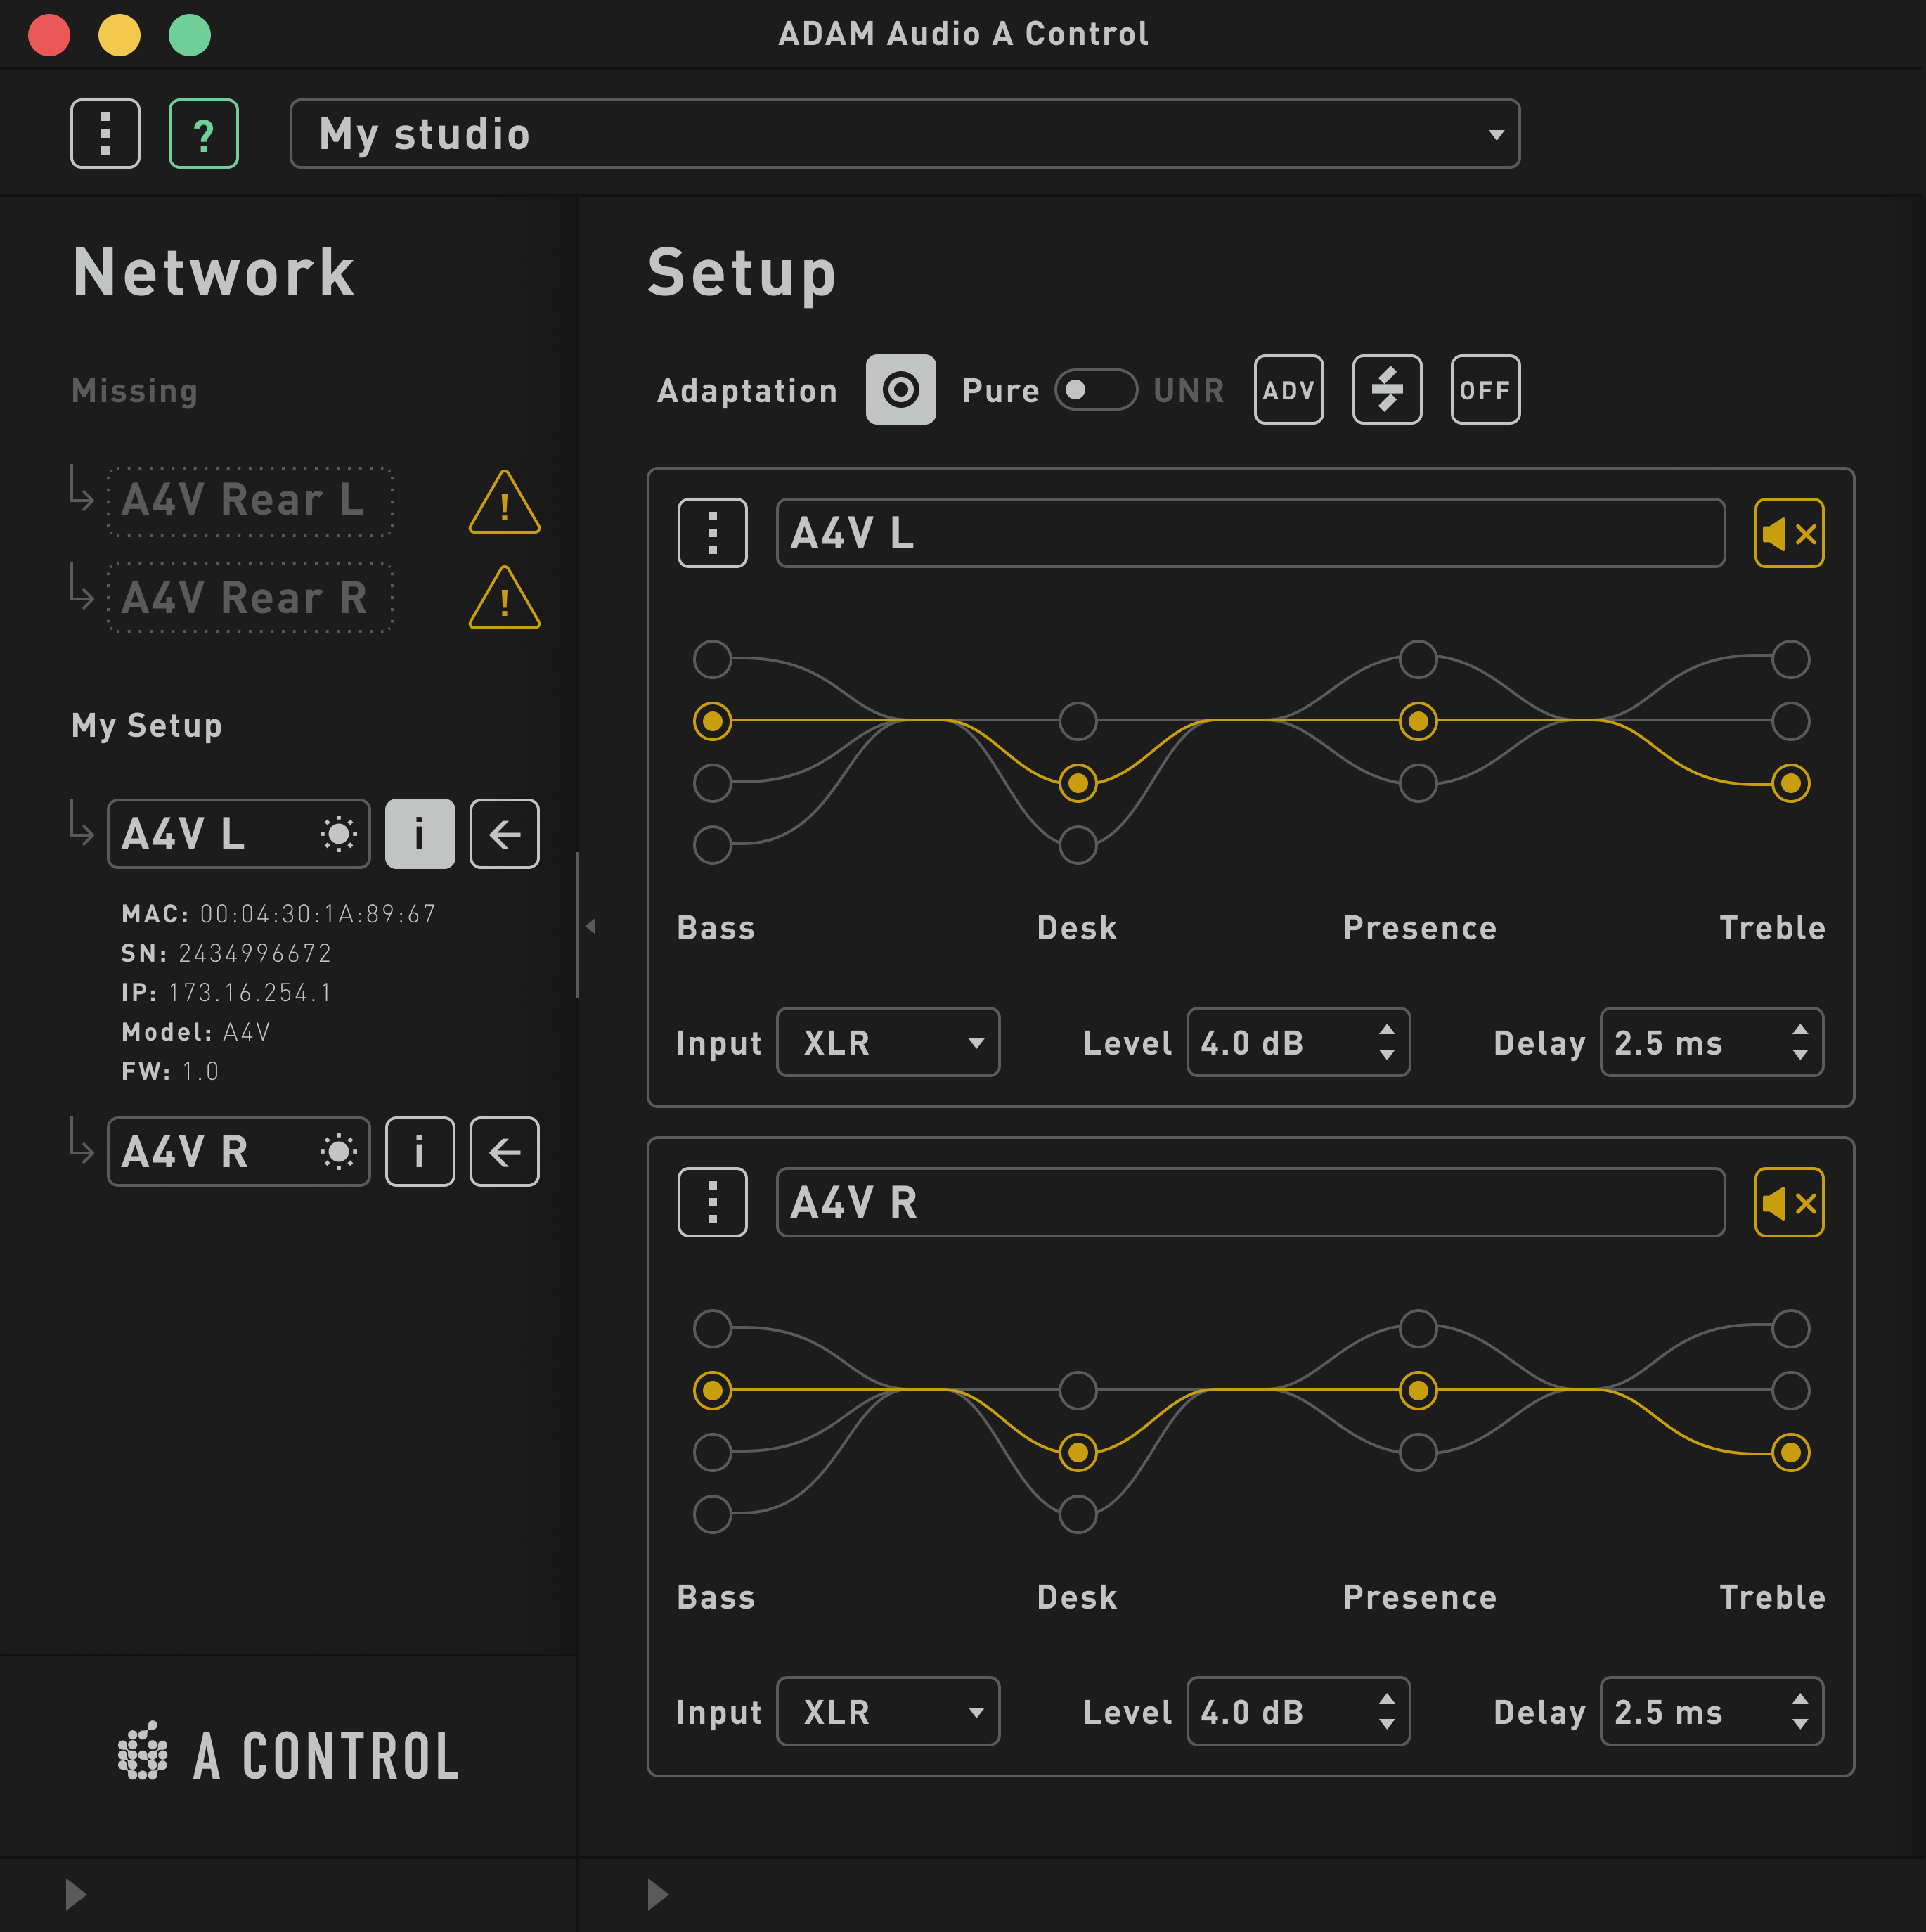The width and height of the screenshot is (1926, 1932).
Task: Mute the A4V L speaker
Action: [1789, 532]
